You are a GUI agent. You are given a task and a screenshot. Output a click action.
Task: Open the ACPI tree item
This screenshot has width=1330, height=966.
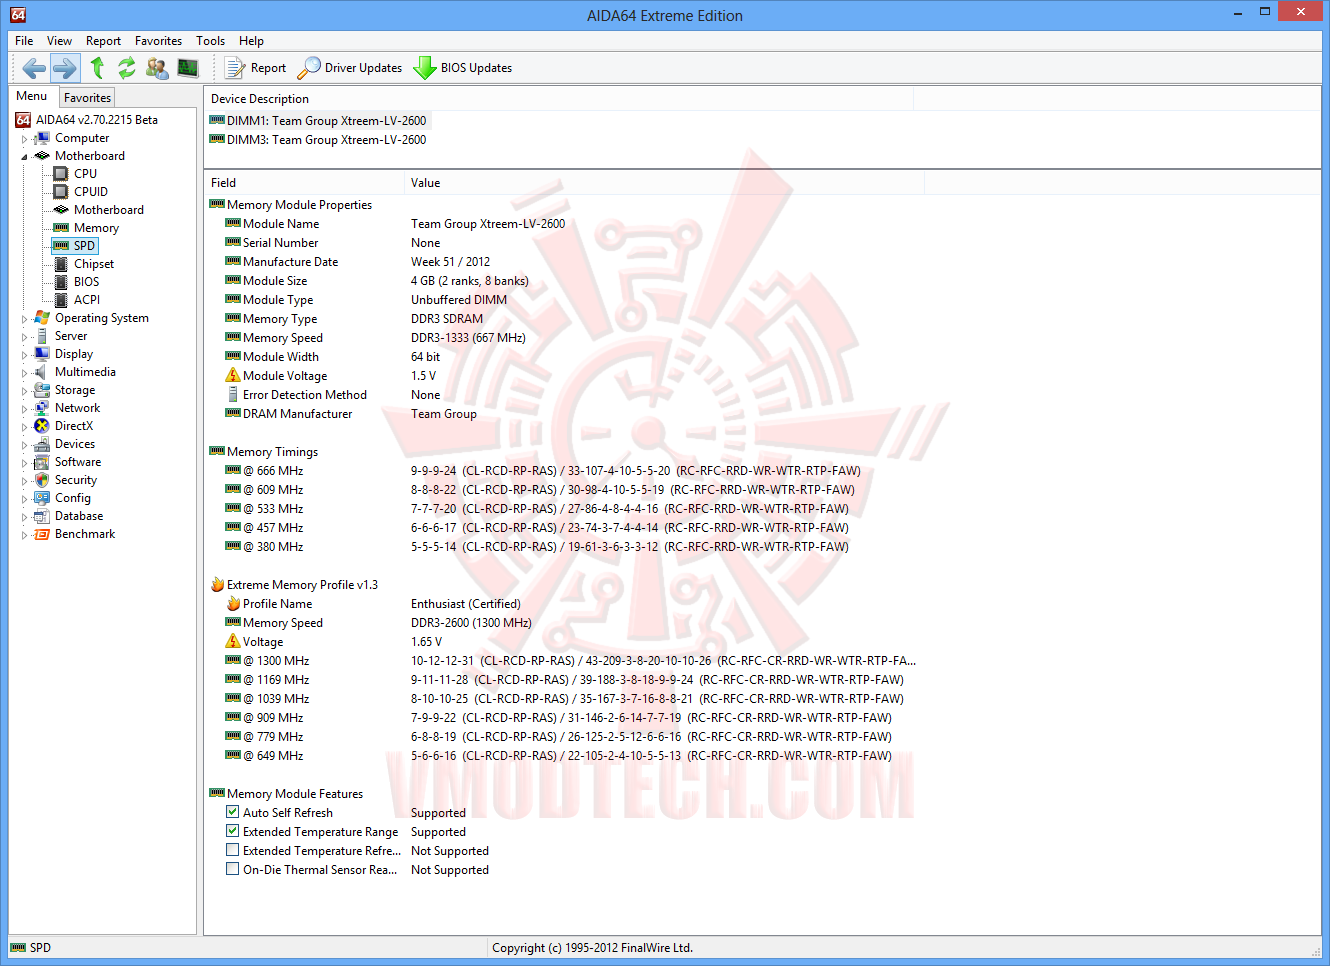tap(87, 300)
